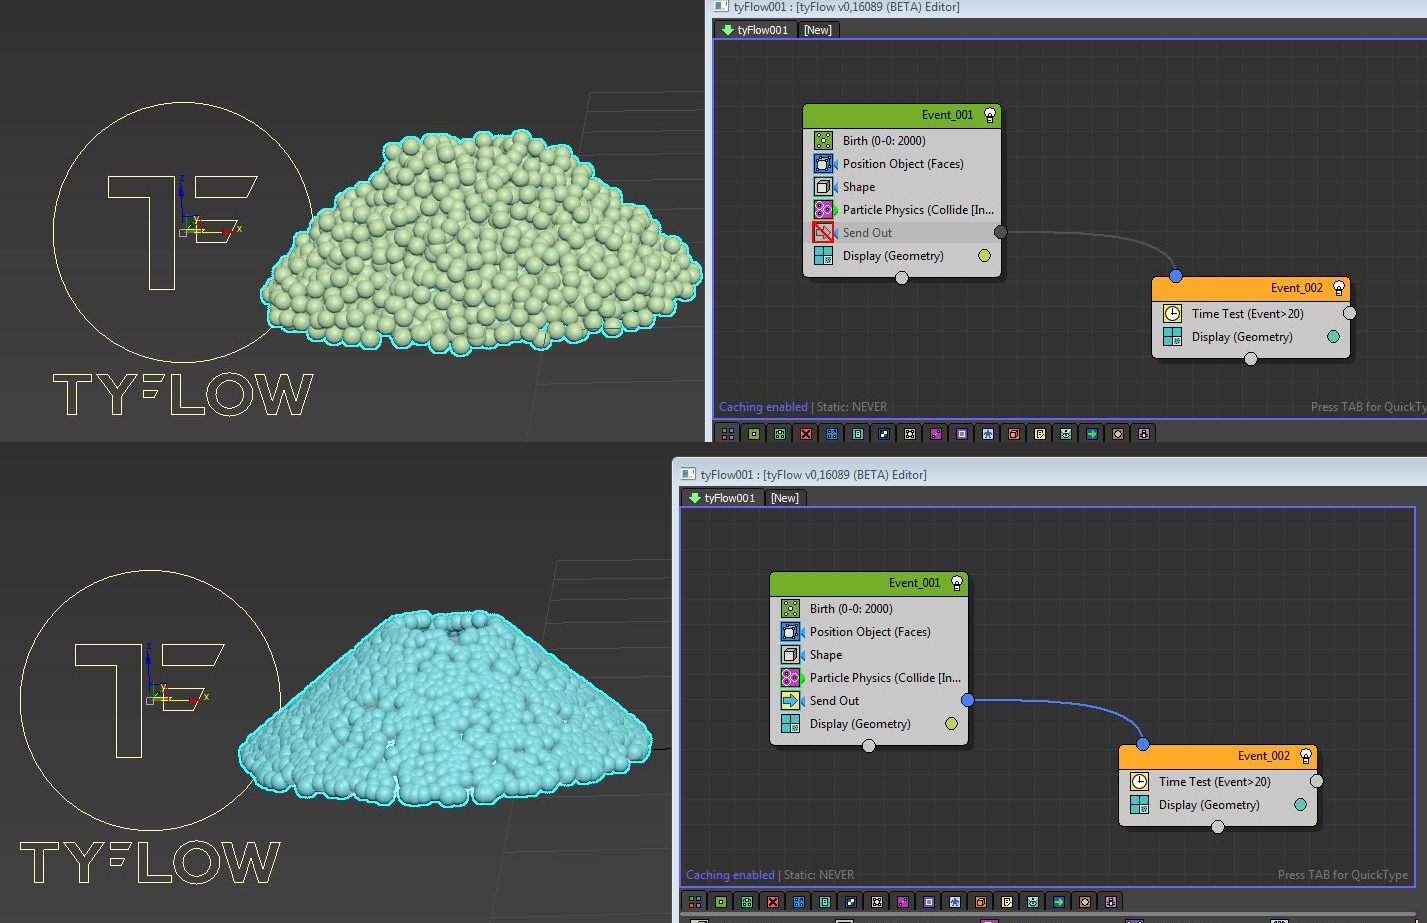The width and height of the screenshot is (1427, 923).
Task: Click the disabled Send Out operator icon
Action: click(x=823, y=233)
